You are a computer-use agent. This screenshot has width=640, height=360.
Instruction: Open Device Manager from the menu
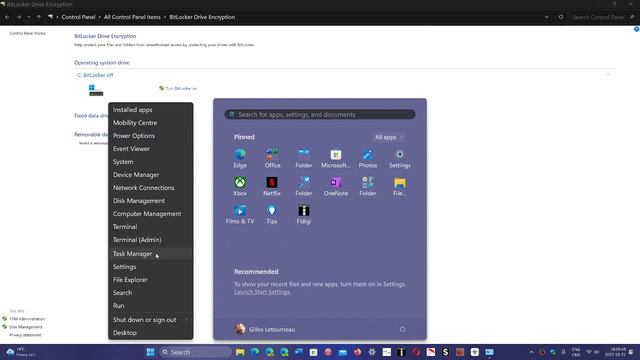(151, 175)
